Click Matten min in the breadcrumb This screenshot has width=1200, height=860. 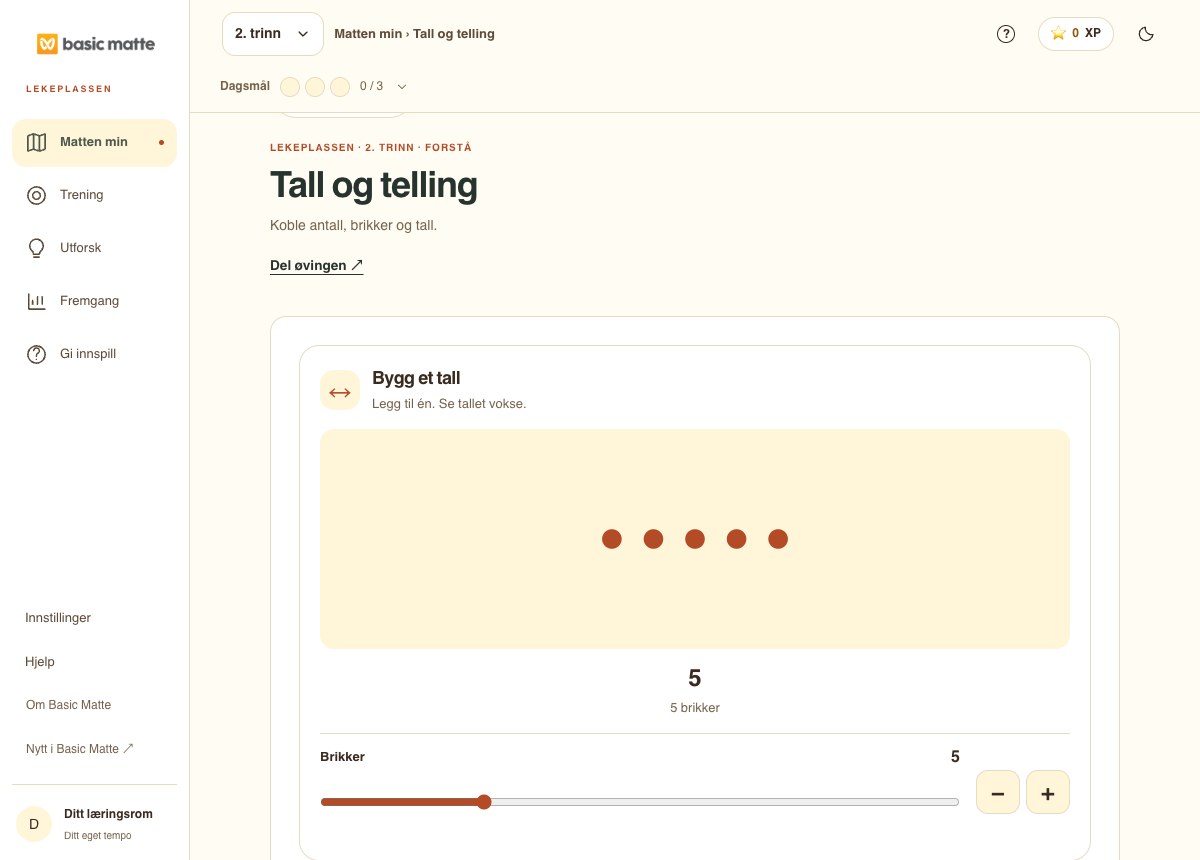(x=368, y=34)
